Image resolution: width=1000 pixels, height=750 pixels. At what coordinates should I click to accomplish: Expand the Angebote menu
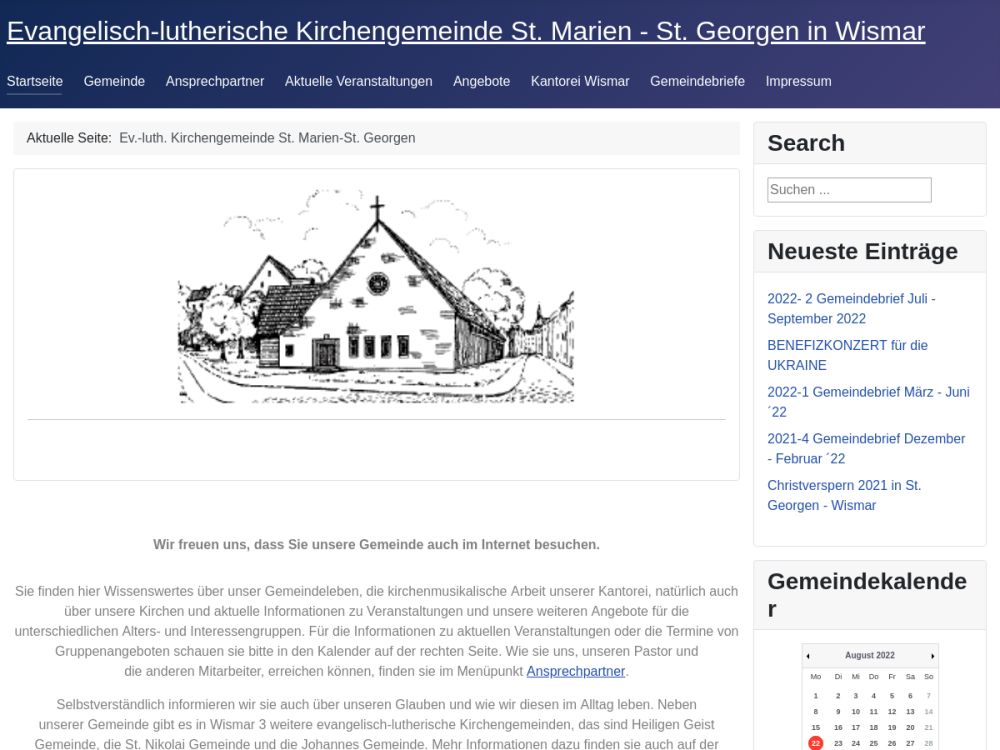click(481, 81)
